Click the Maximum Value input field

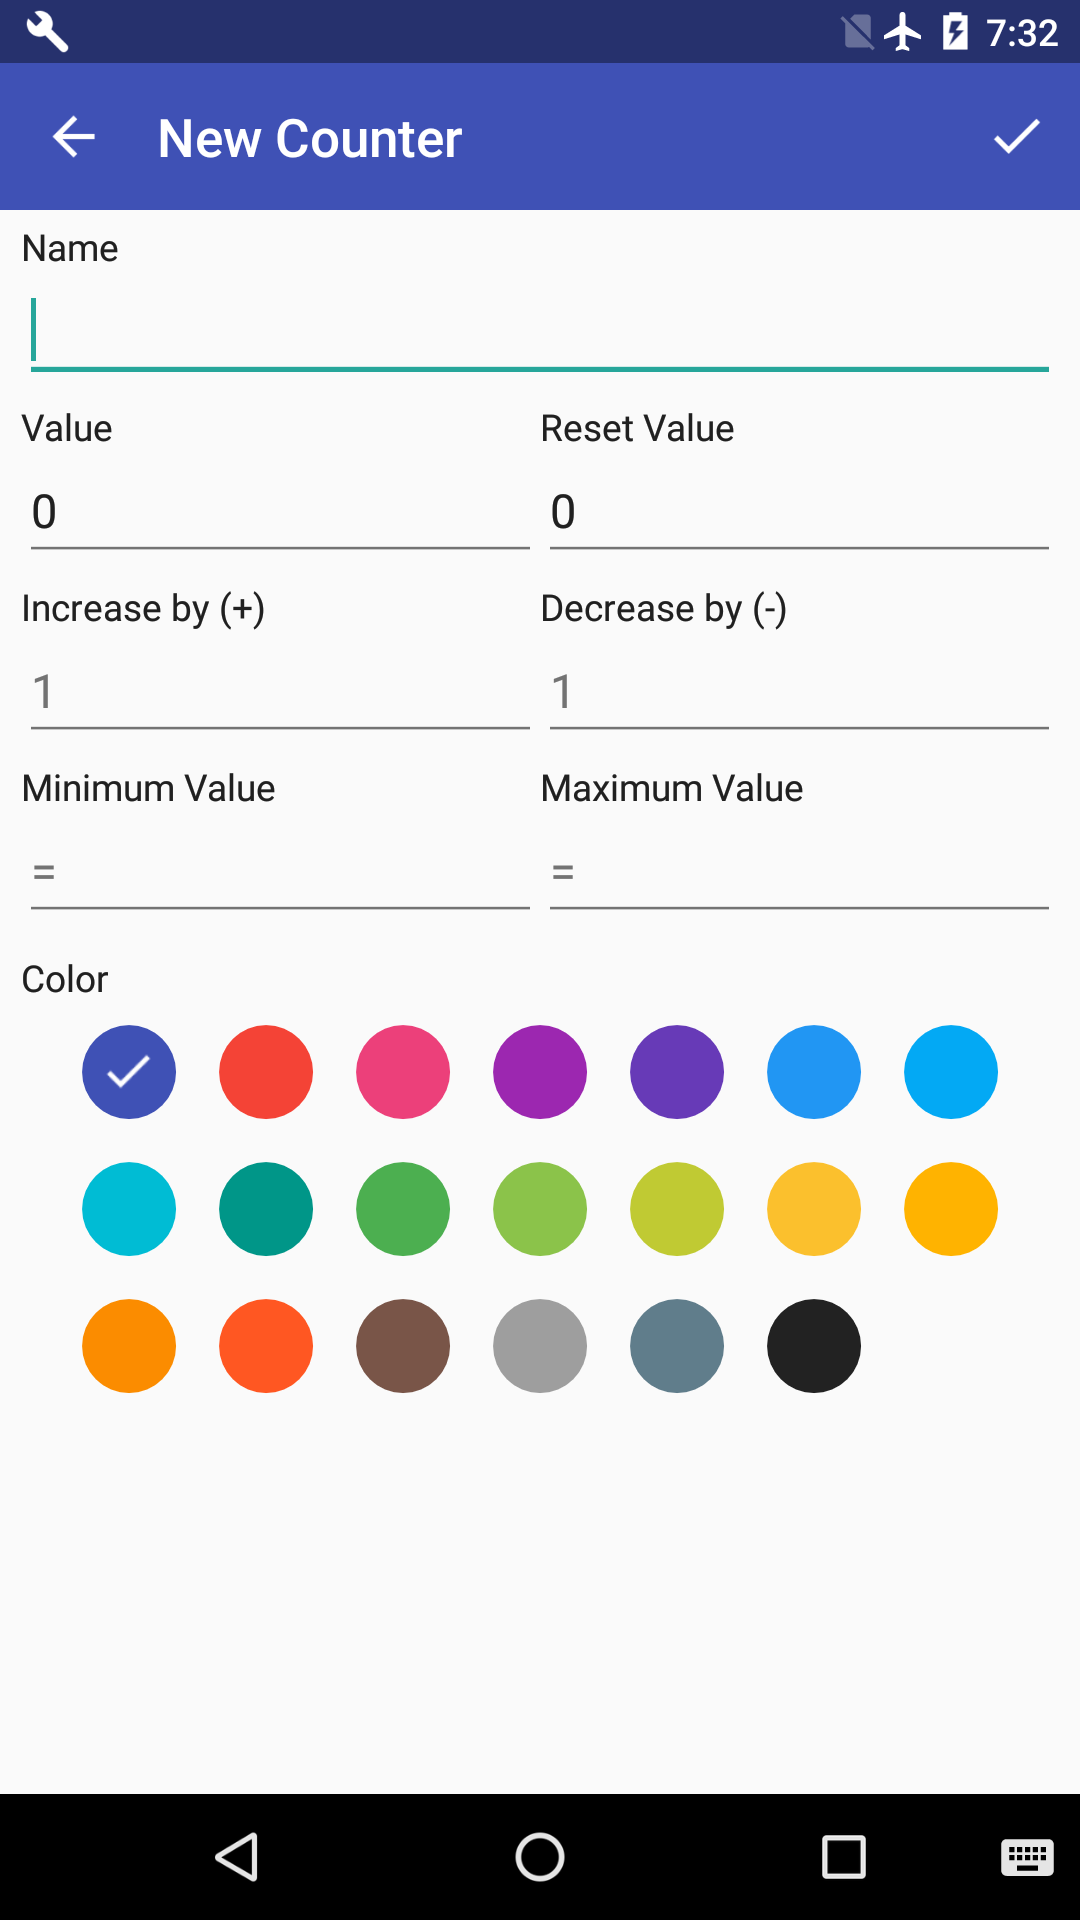[798, 872]
